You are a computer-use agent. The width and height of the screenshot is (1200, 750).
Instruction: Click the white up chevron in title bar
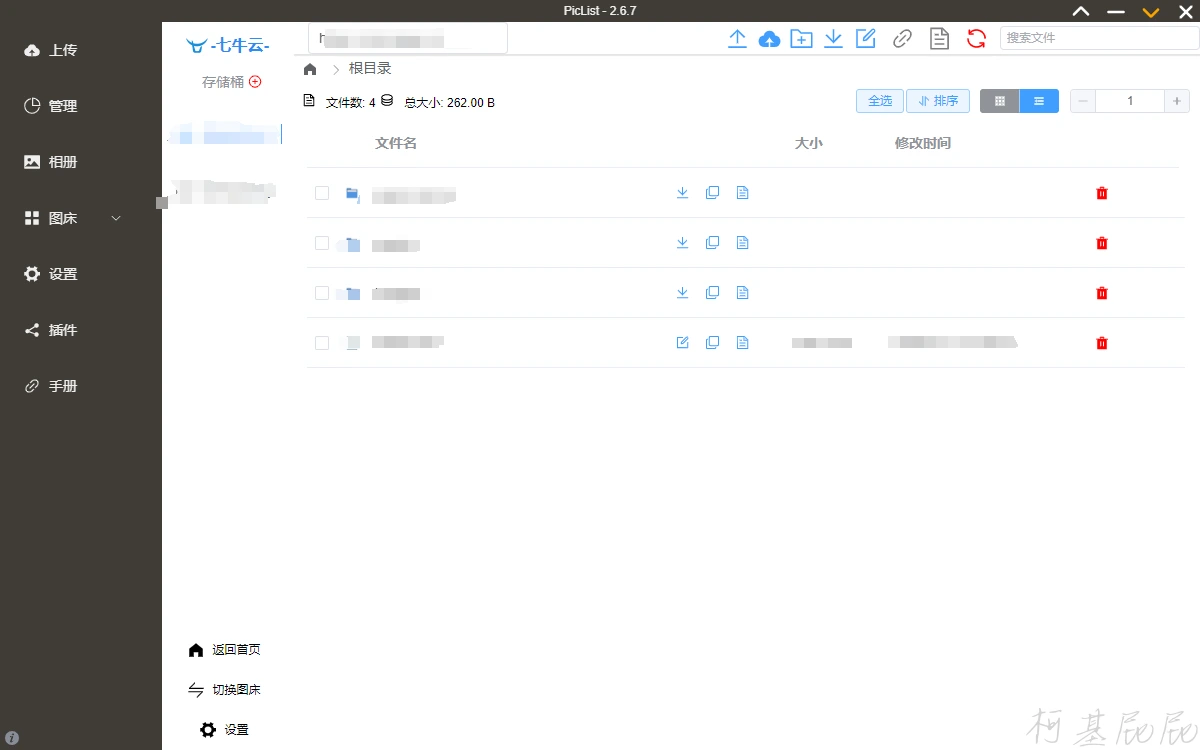[1081, 12]
